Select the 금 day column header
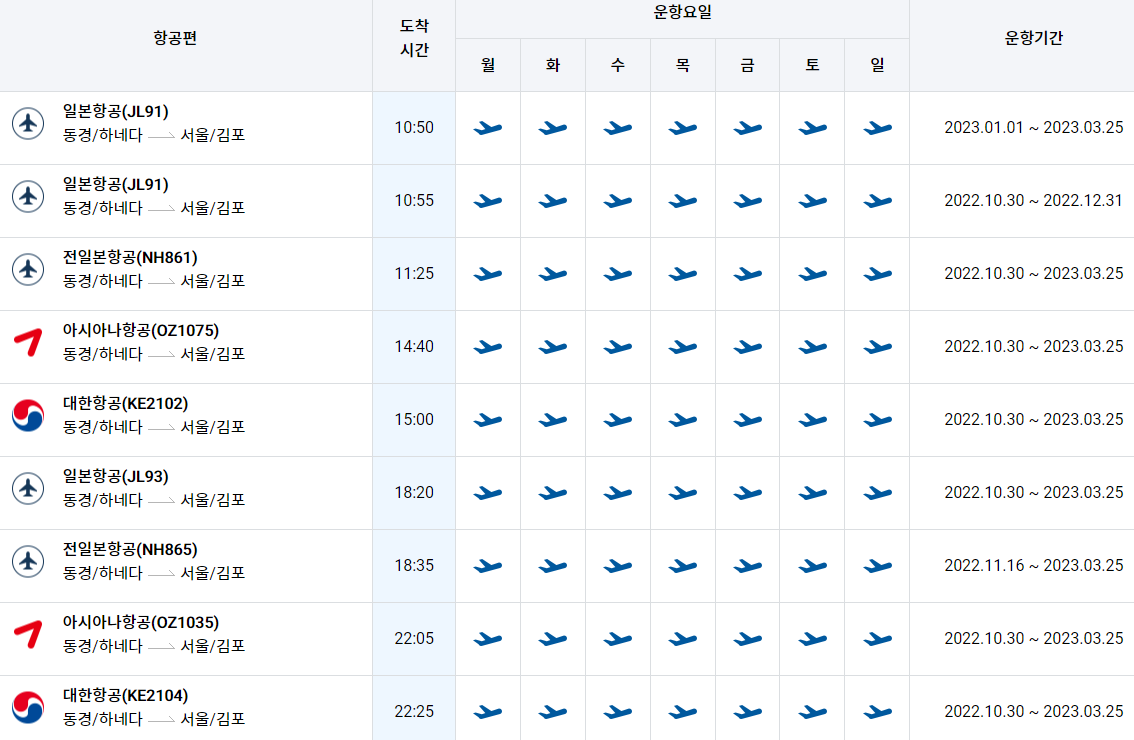Viewport: 1134px width, 740px height. click(746, 63)
